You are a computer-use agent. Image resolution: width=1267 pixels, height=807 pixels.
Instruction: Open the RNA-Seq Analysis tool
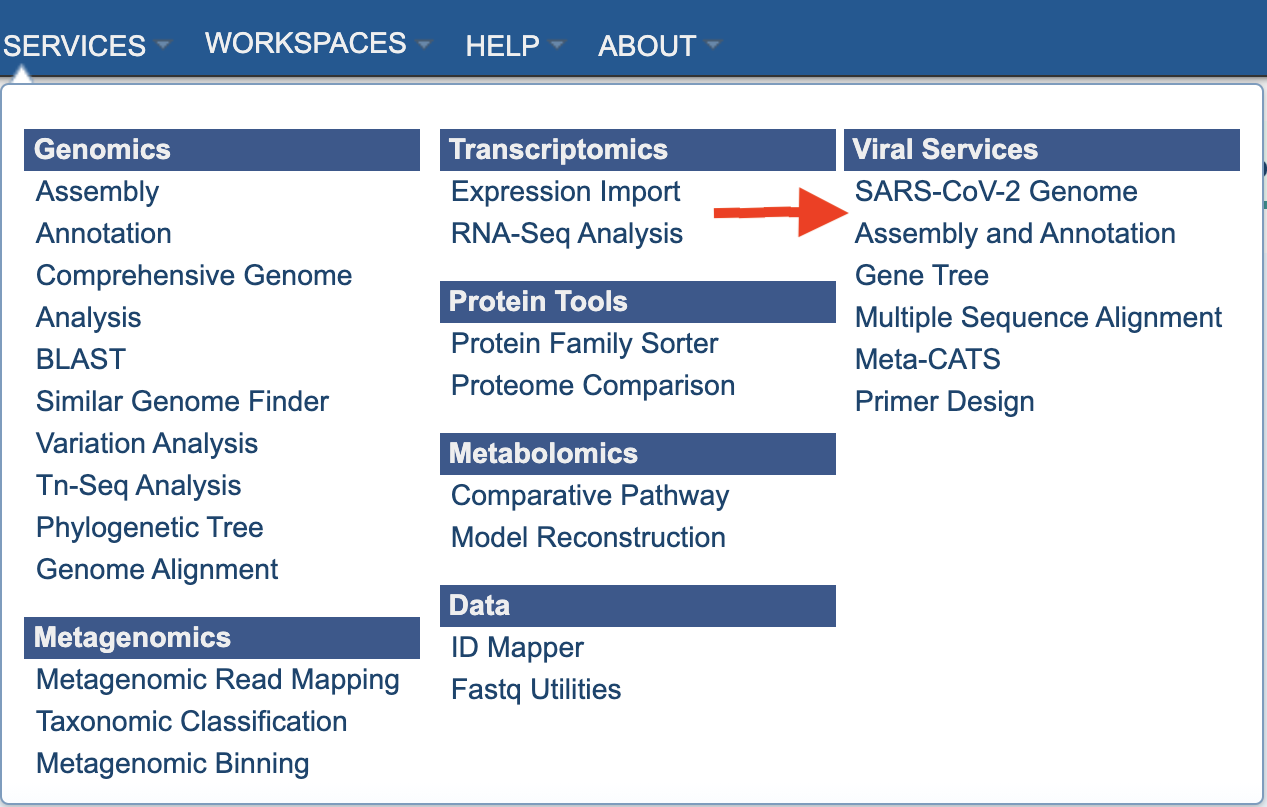click(567, 233)
